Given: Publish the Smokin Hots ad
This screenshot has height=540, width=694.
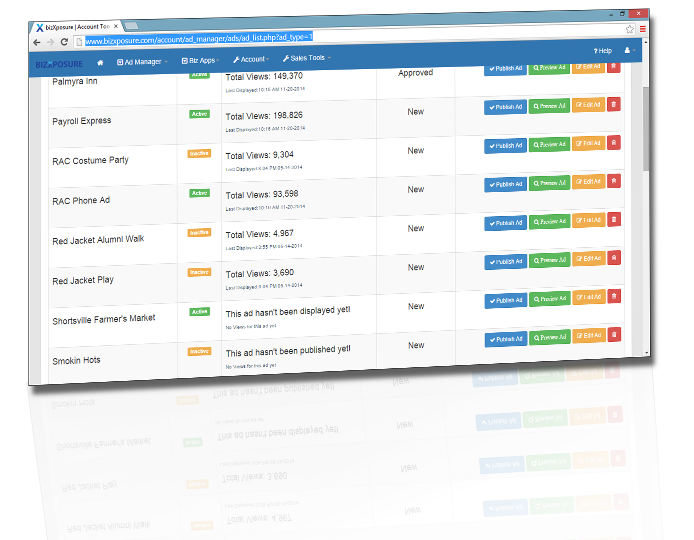Looking at the screenshot, I should (x=506, y=339).
